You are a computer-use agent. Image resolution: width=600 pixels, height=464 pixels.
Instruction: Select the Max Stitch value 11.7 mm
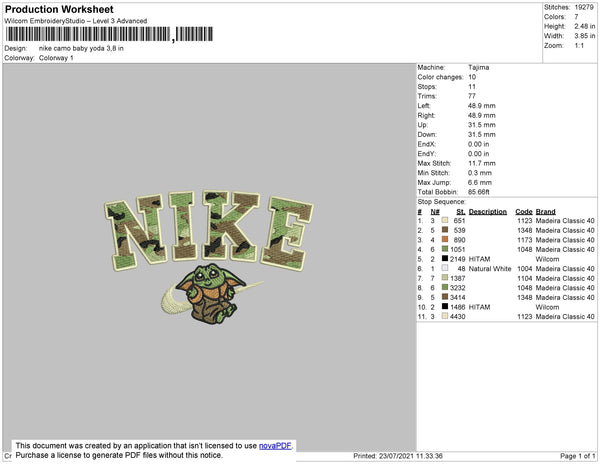pyautogui.click(x=482, y=163)
